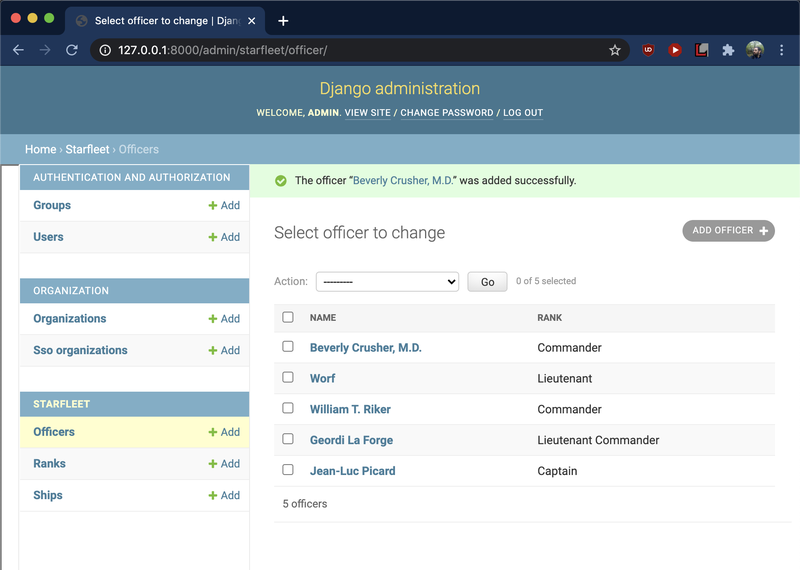Image resolution: width=800 pixels, height=570 pixels.
Task: Open Groups in sidebar
Action: click(52, 205)
